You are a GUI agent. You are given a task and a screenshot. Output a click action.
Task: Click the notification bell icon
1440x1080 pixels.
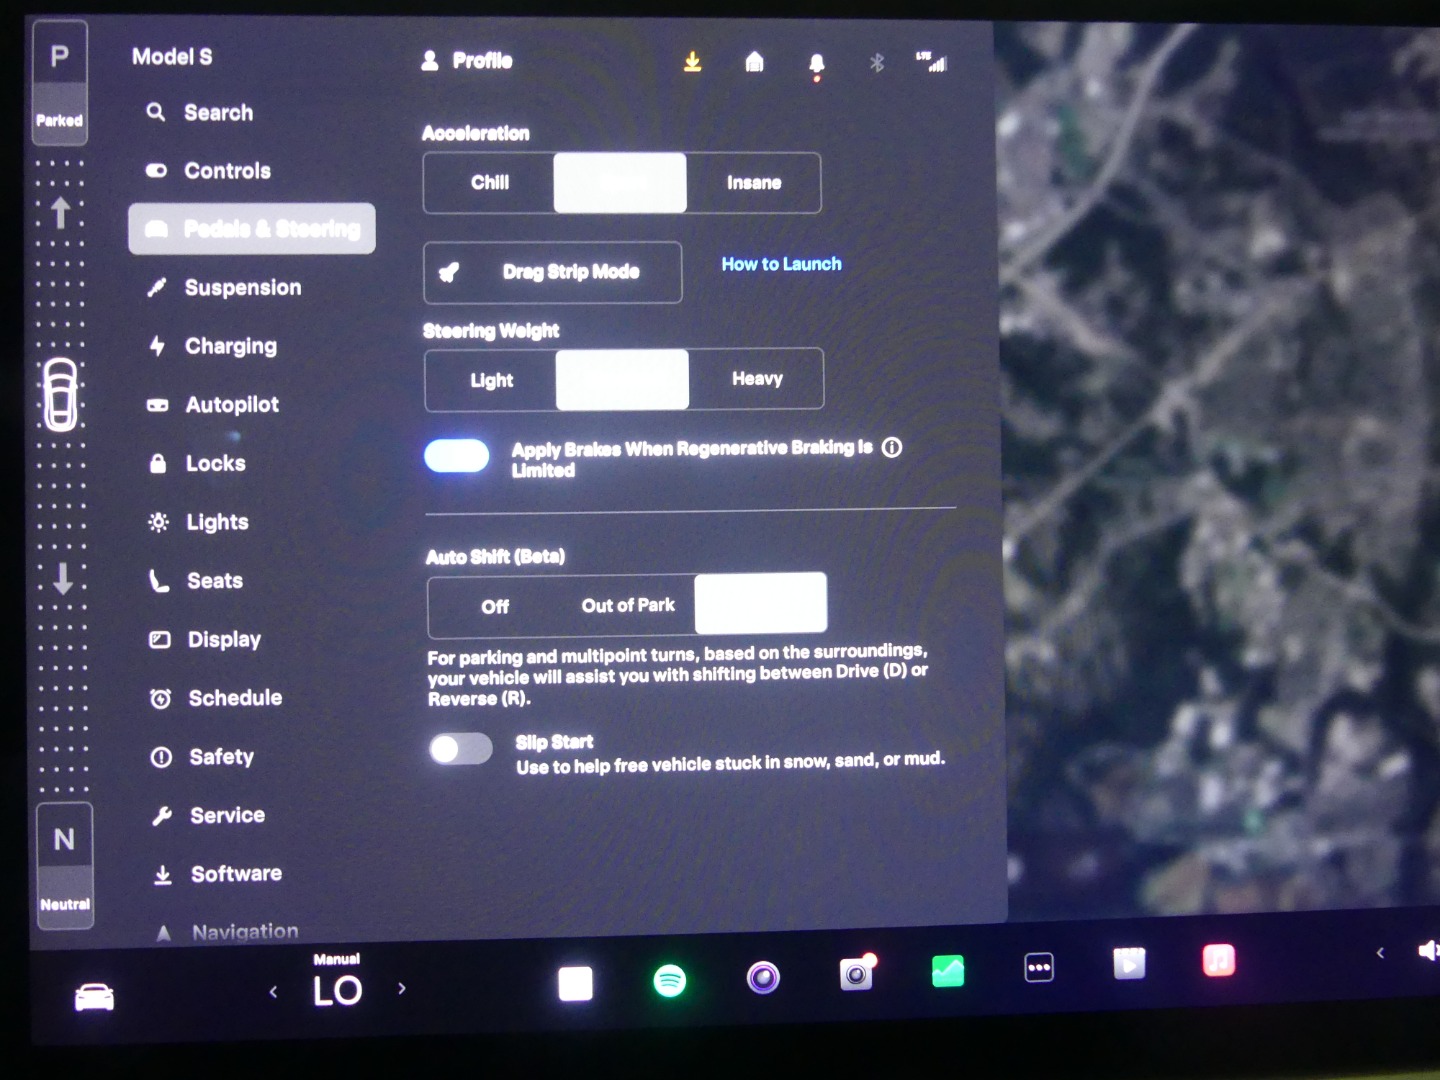pyautogui.click(x=816, y=65)
